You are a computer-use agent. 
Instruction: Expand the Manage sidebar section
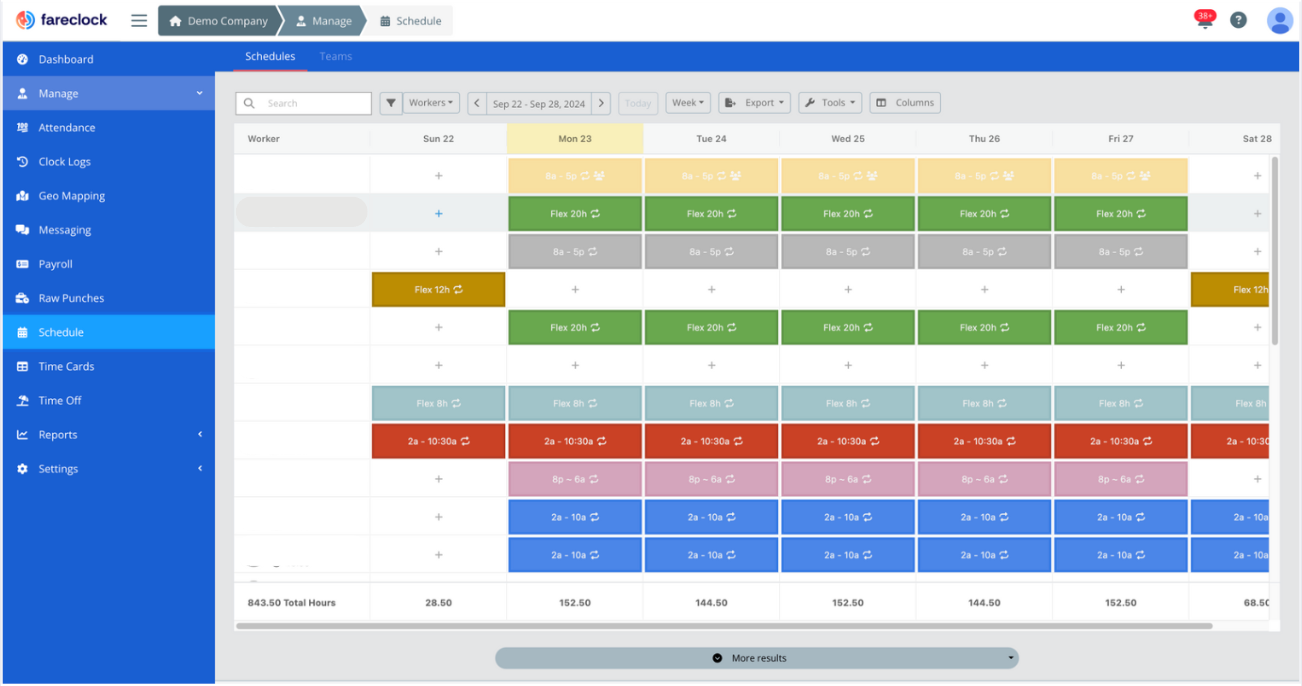[108, 94]
